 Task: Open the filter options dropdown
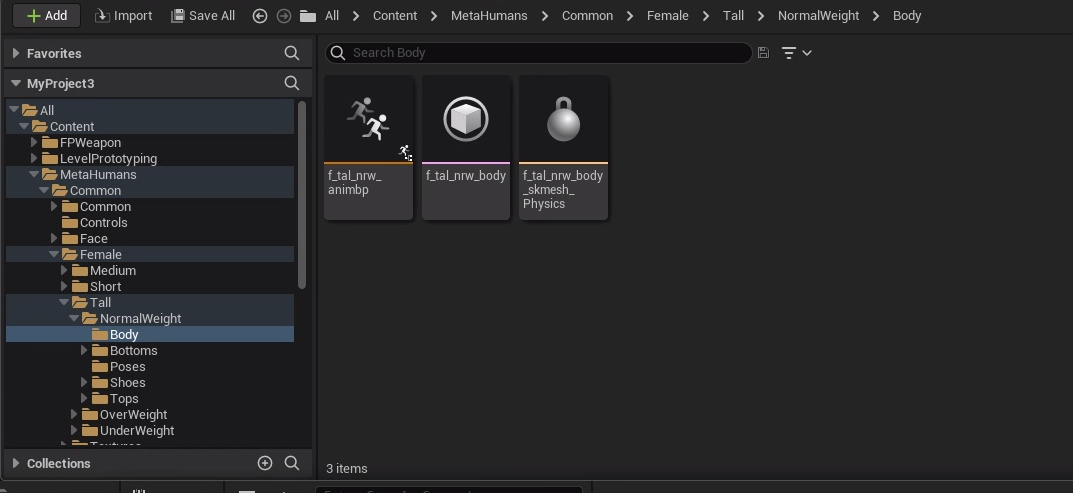pos(796,53)
